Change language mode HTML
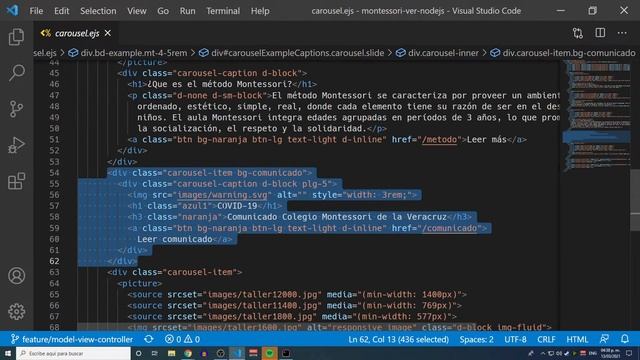The image size is (640, 360). [x=577, y=339]
